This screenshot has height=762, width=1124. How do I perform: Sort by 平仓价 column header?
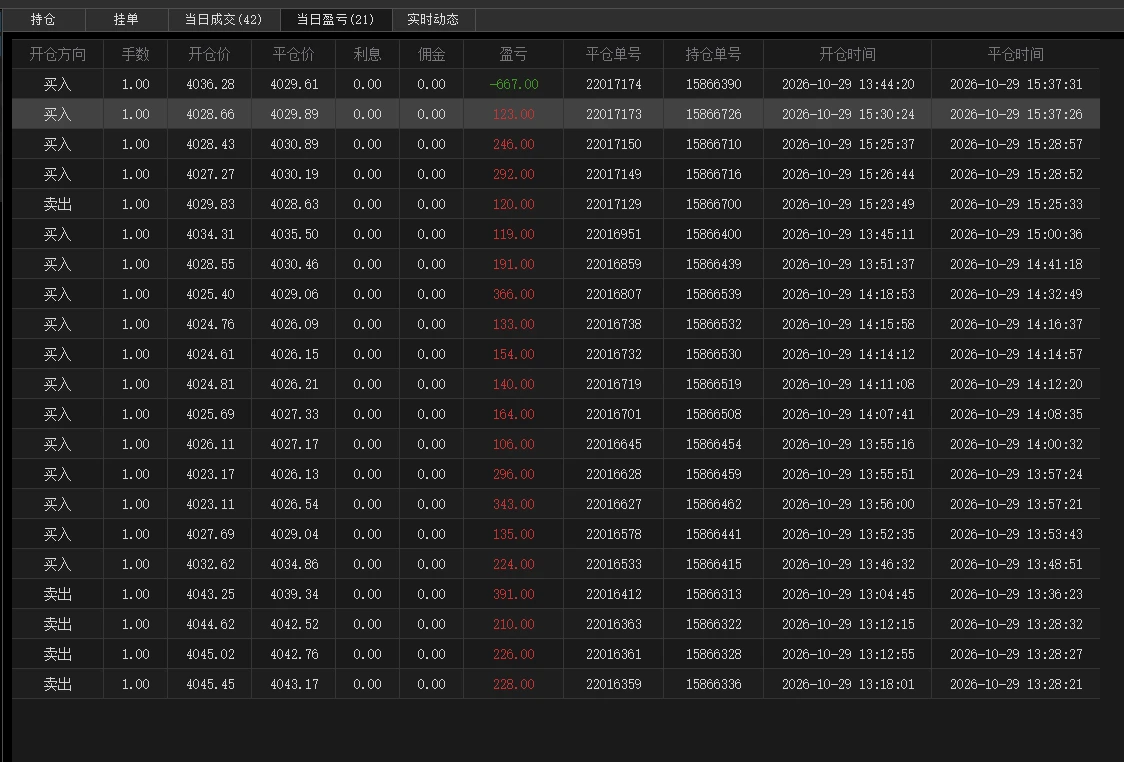tap(294, 54)
